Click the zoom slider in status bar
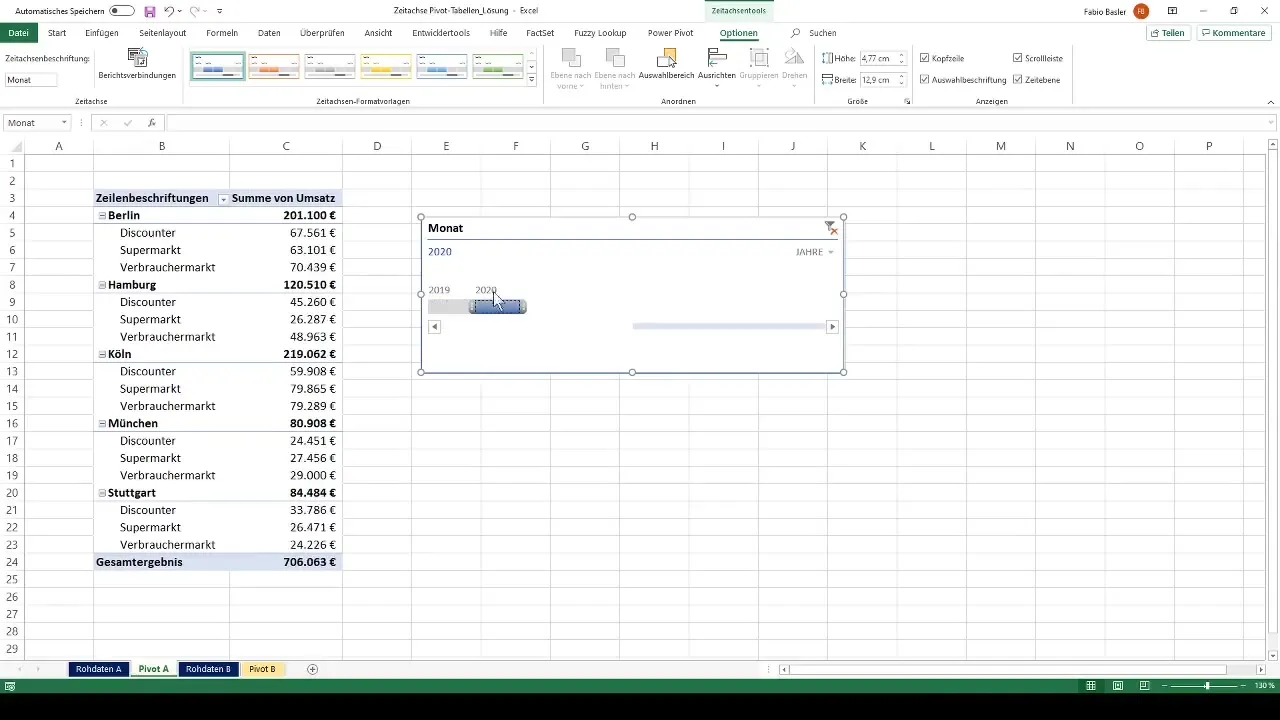 (1207, 686)
